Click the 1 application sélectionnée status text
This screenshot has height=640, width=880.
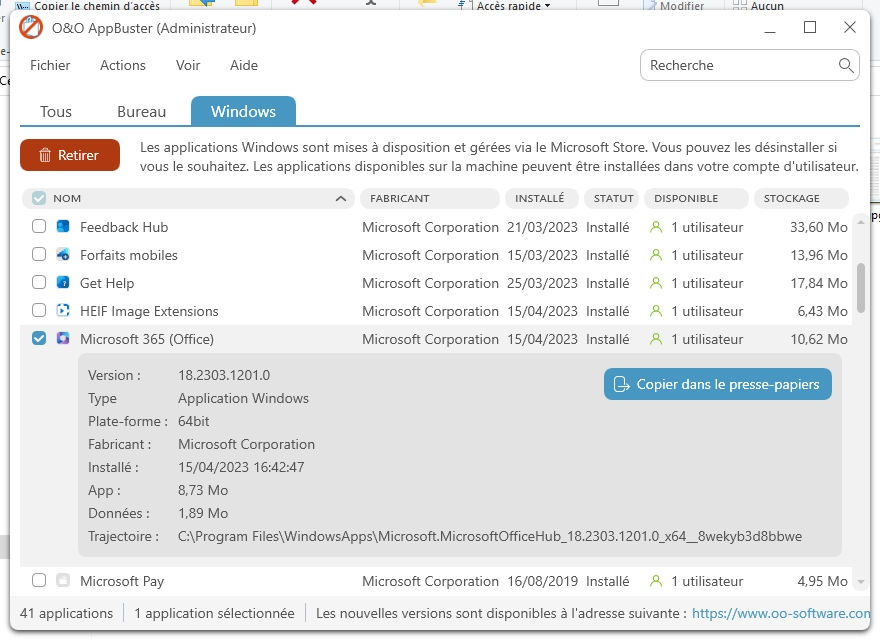(214, 613)
